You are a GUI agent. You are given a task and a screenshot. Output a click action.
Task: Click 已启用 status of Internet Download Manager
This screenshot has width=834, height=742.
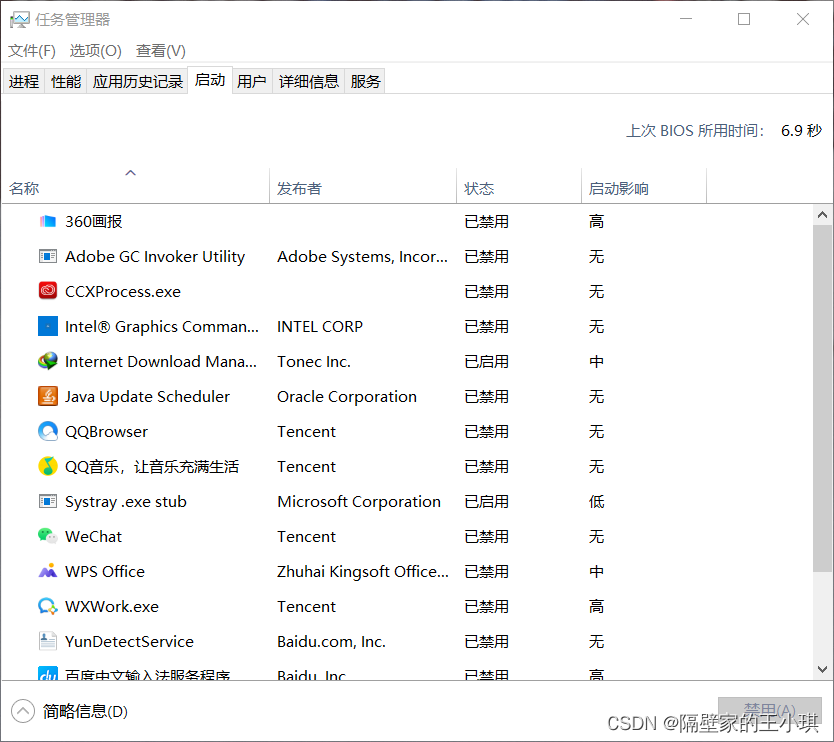486,362
